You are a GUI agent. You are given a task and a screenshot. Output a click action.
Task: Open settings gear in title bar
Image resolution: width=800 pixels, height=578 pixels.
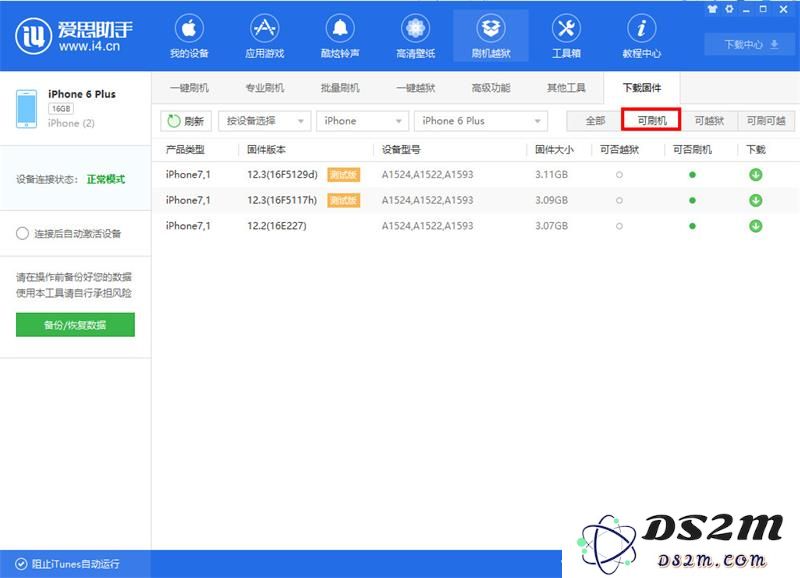coord(730,9)
